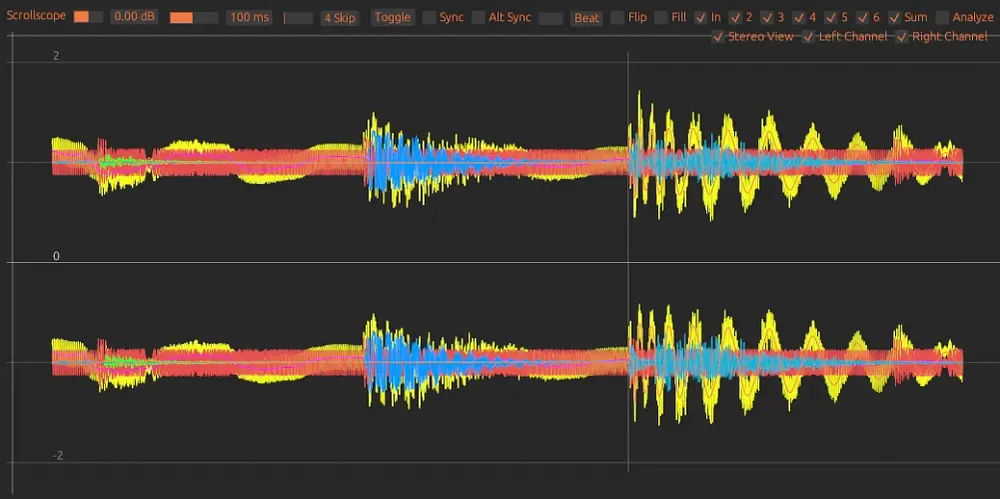Enable the Sync checkbox

429,18
